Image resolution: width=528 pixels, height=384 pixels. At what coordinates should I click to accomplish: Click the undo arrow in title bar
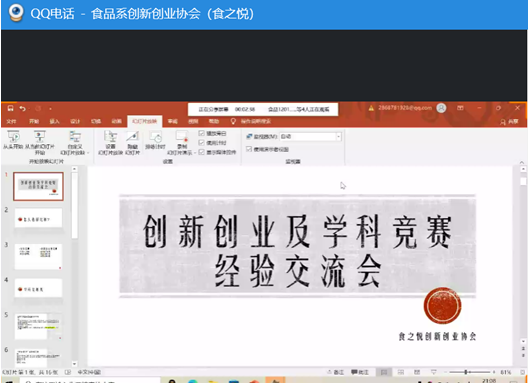(x=23, y=108)
